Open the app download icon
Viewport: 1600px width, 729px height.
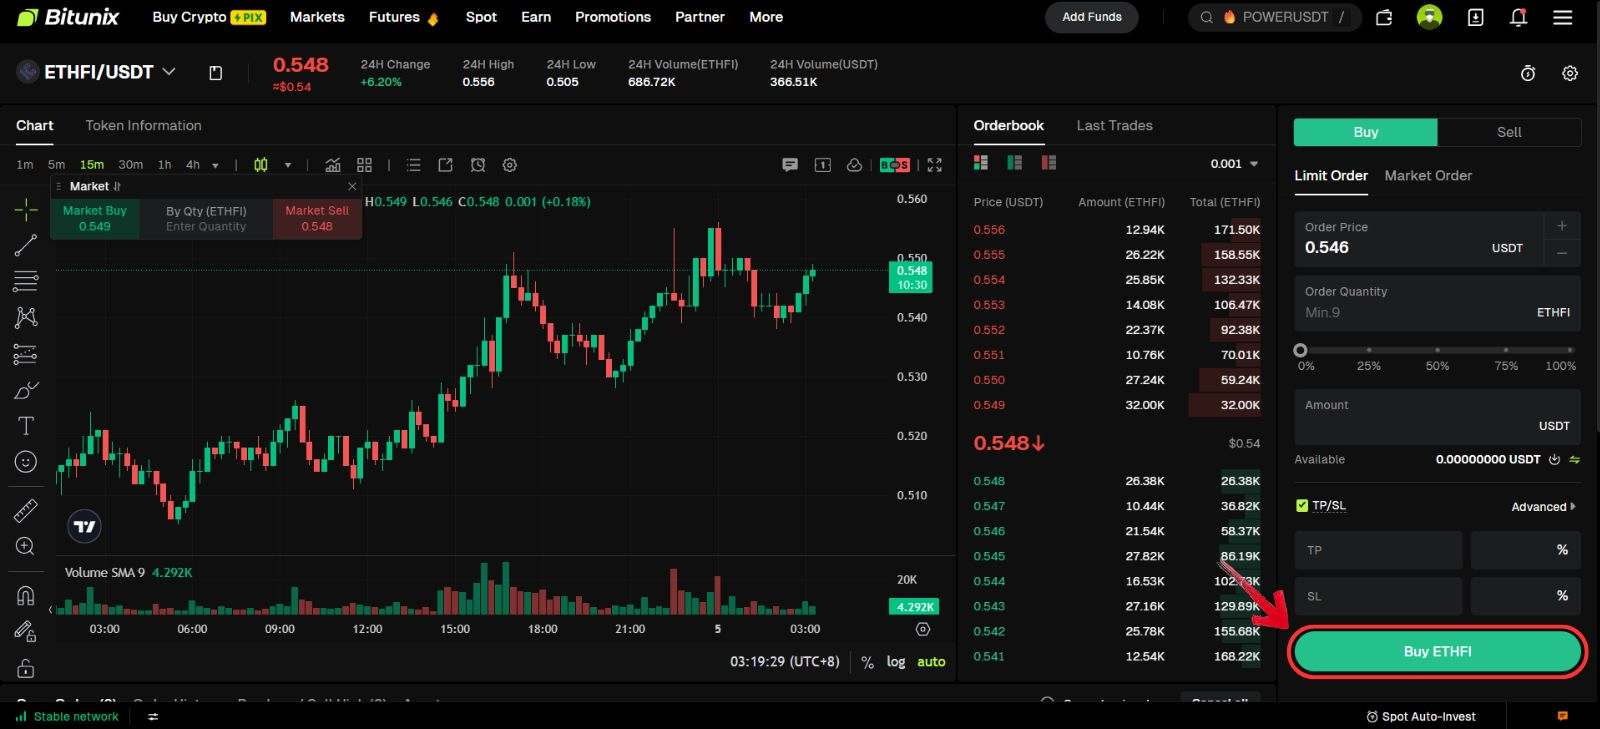[x=1475, y=17]
